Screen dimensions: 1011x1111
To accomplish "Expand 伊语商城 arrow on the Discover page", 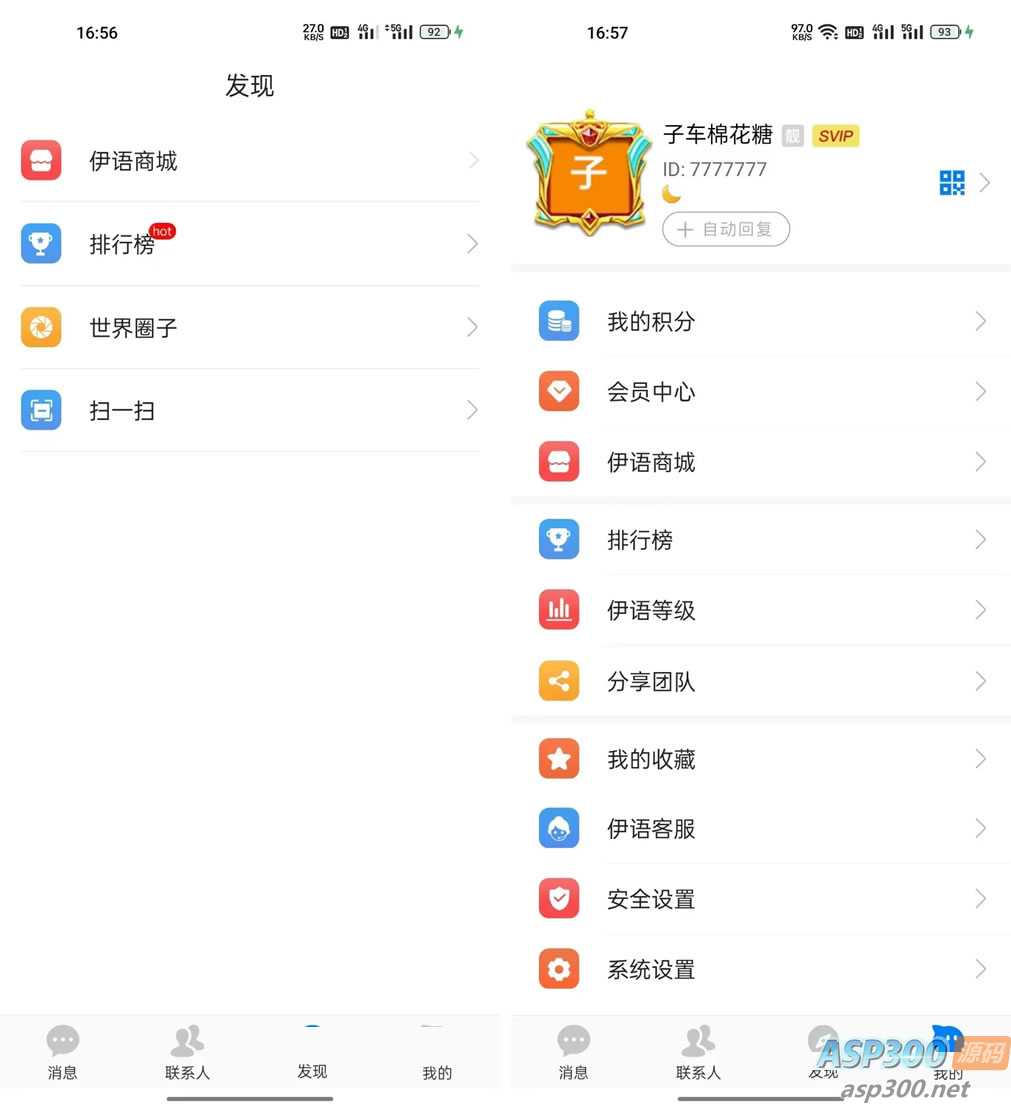I will [x=473, y=161].
